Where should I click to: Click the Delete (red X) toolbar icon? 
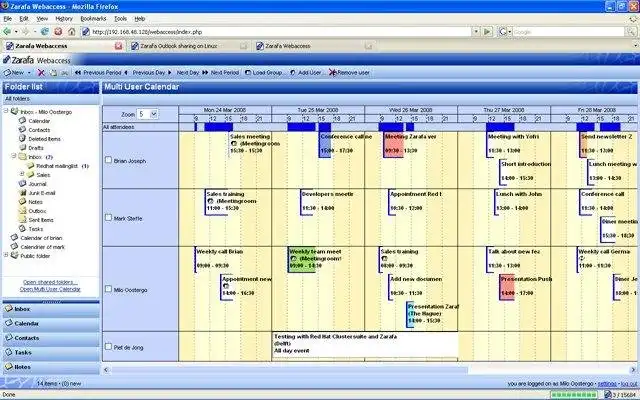pos(41,73)
